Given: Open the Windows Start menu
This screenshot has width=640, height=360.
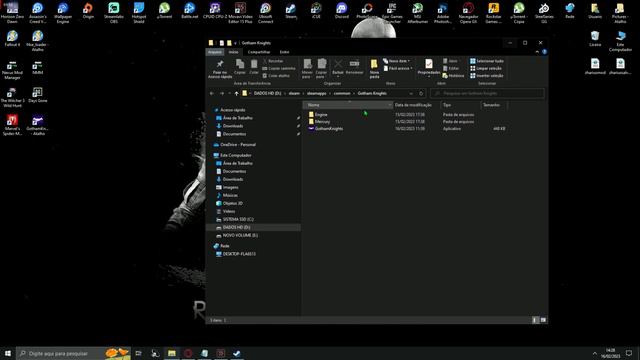Looking at the screenshot, I should pos(8,353).
